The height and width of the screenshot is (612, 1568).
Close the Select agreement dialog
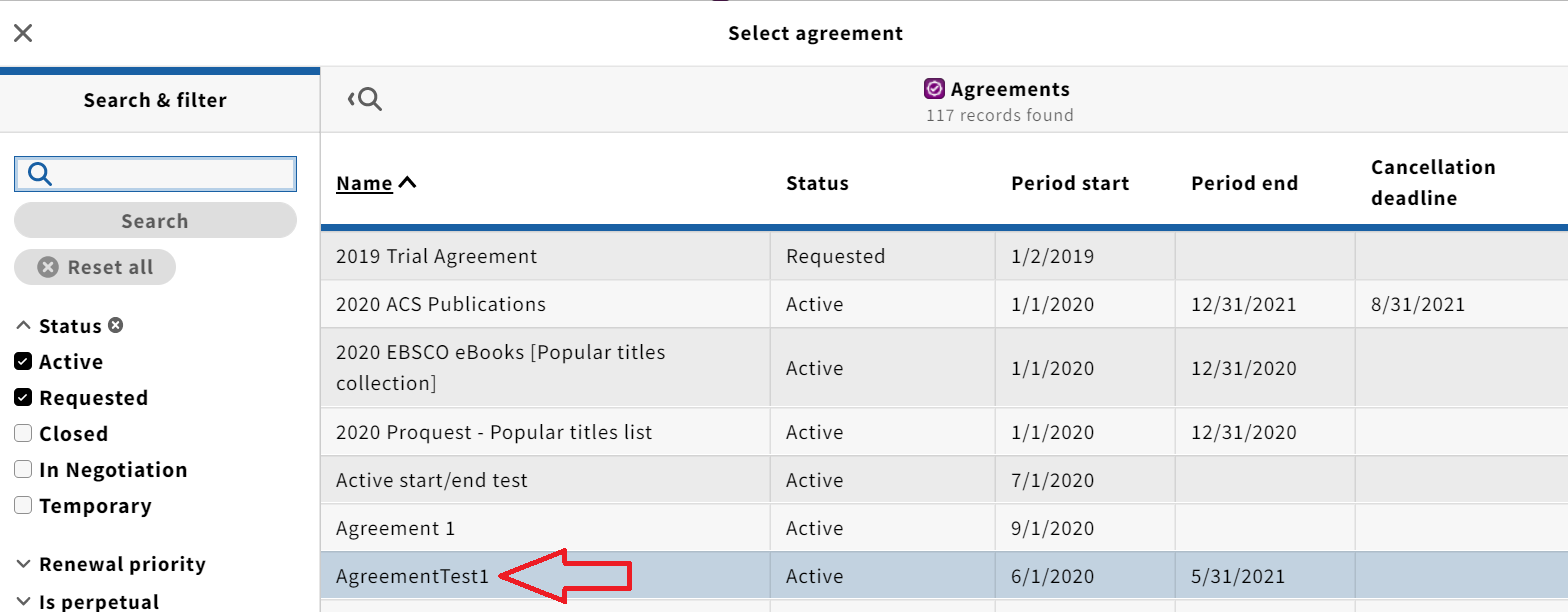pyautogui.click(x=23, y=33)
